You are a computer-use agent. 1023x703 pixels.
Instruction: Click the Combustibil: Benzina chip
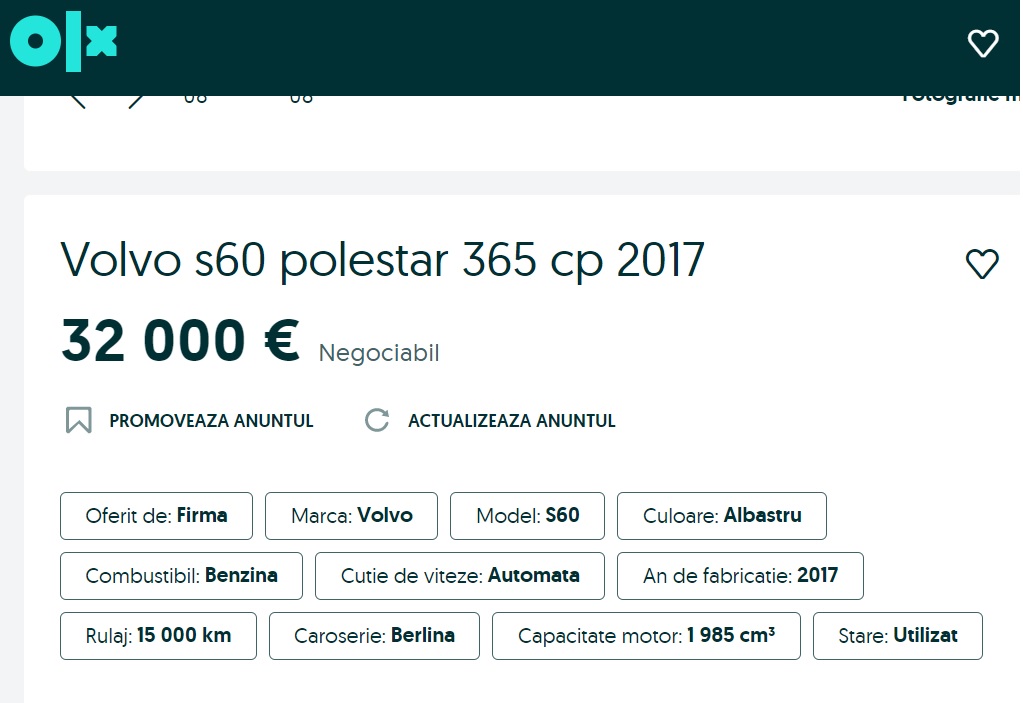click(181, 575)
